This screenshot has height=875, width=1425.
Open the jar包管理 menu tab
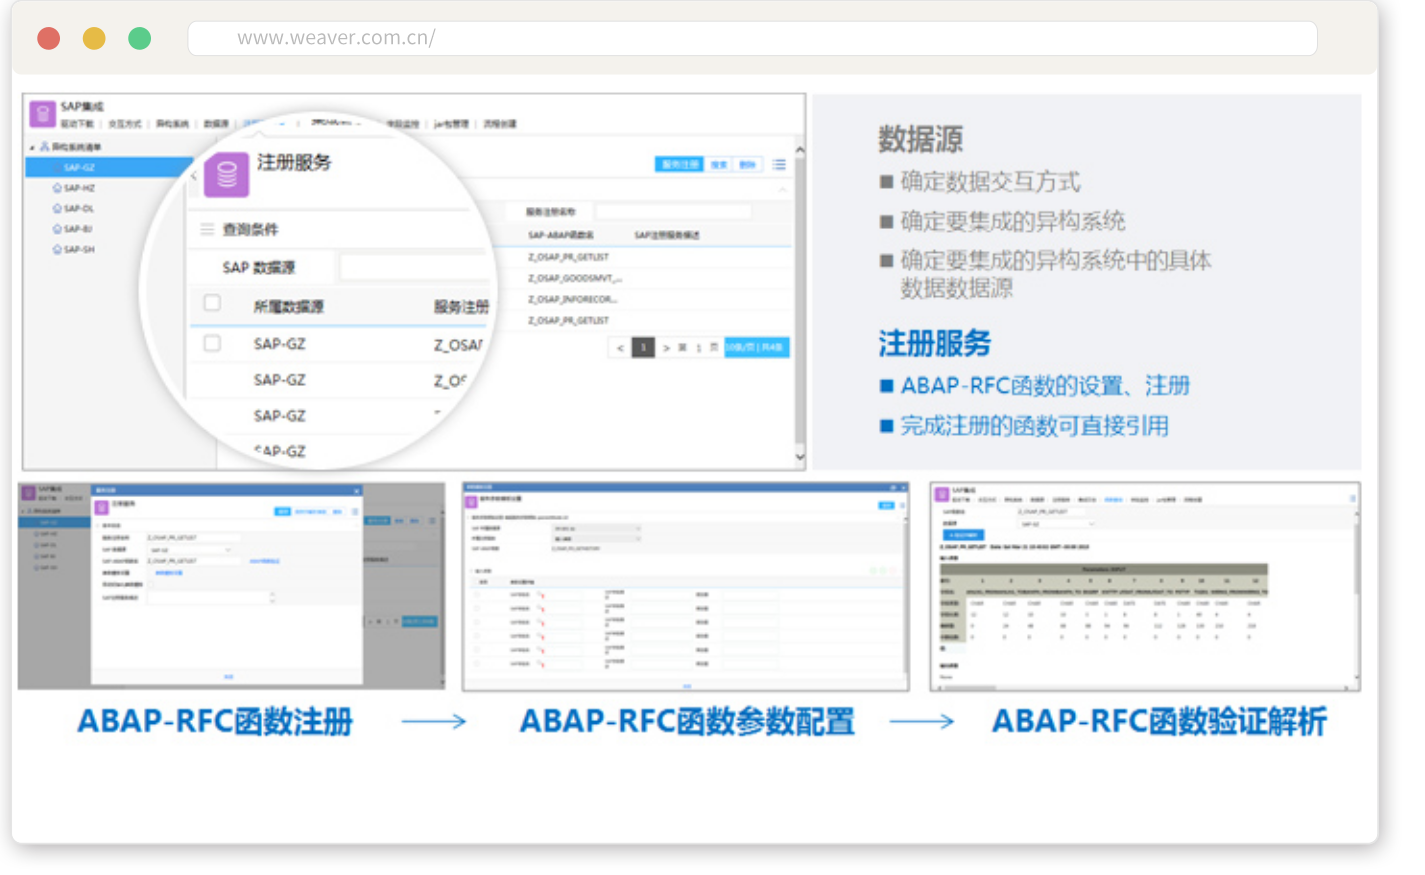click(451, 124)
